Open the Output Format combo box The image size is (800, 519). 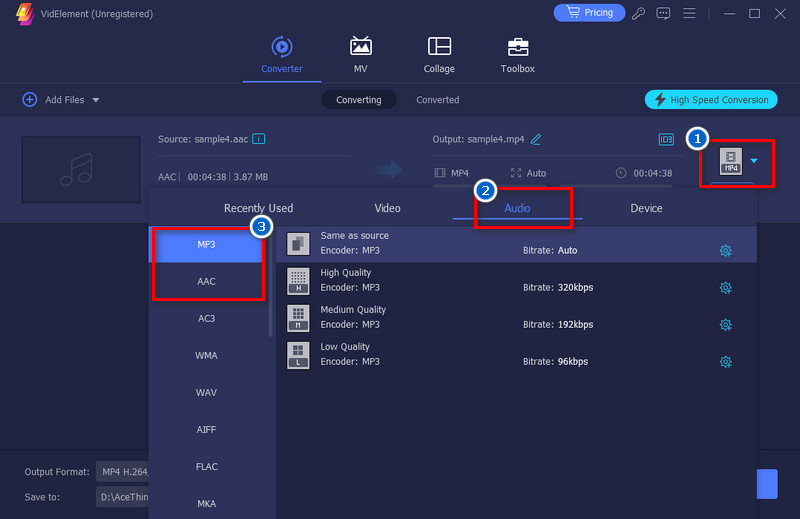click(122, 472)
